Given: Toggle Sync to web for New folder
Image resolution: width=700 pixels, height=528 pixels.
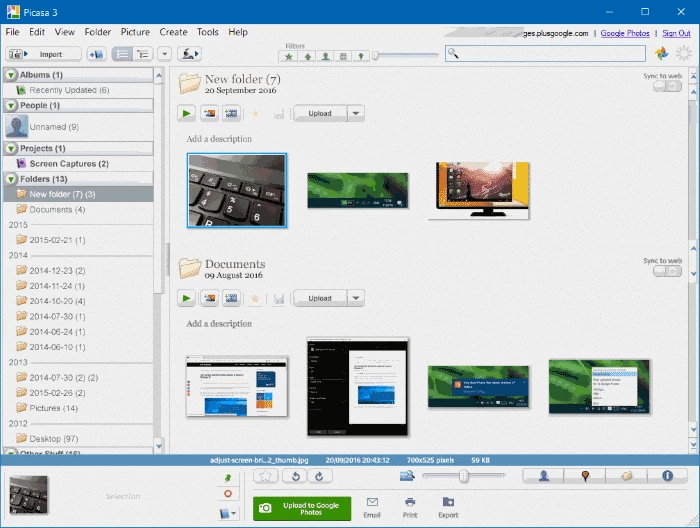Looking at the screenshot, I should click(x=665, y=86).
